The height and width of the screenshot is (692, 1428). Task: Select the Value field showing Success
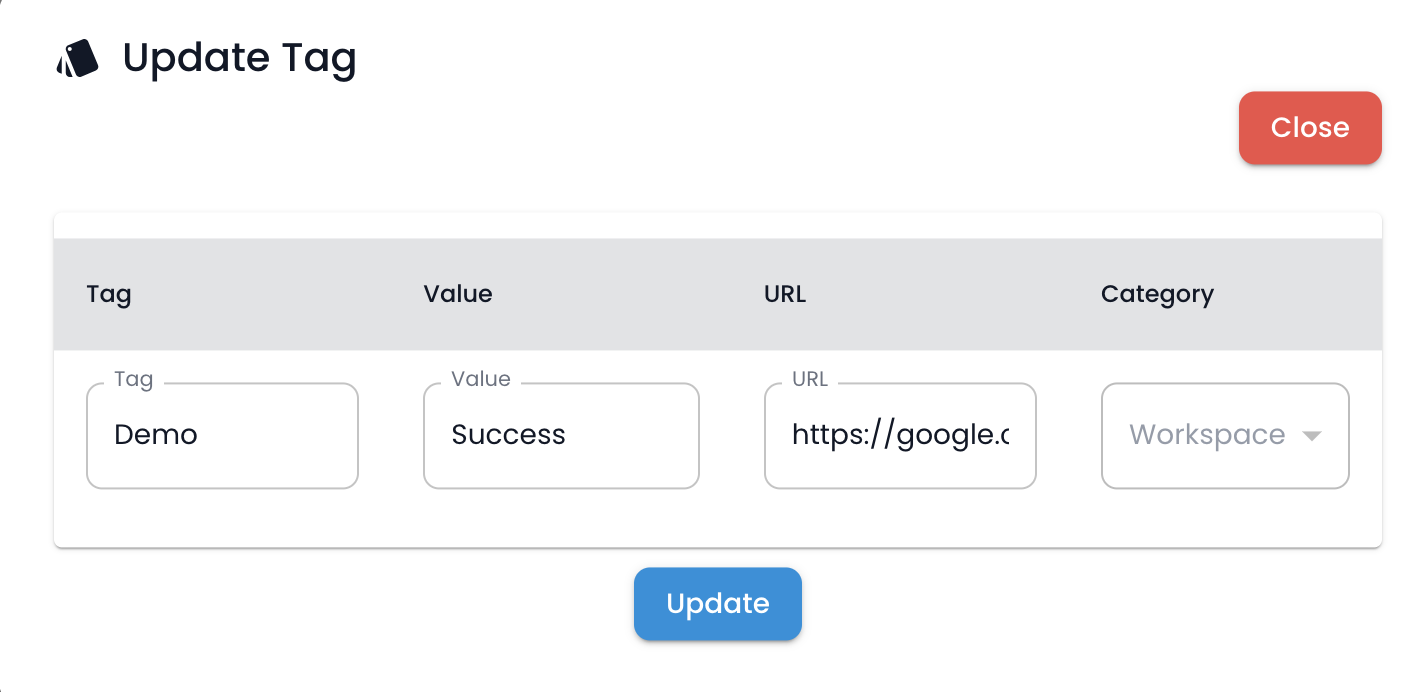[560, 435]
